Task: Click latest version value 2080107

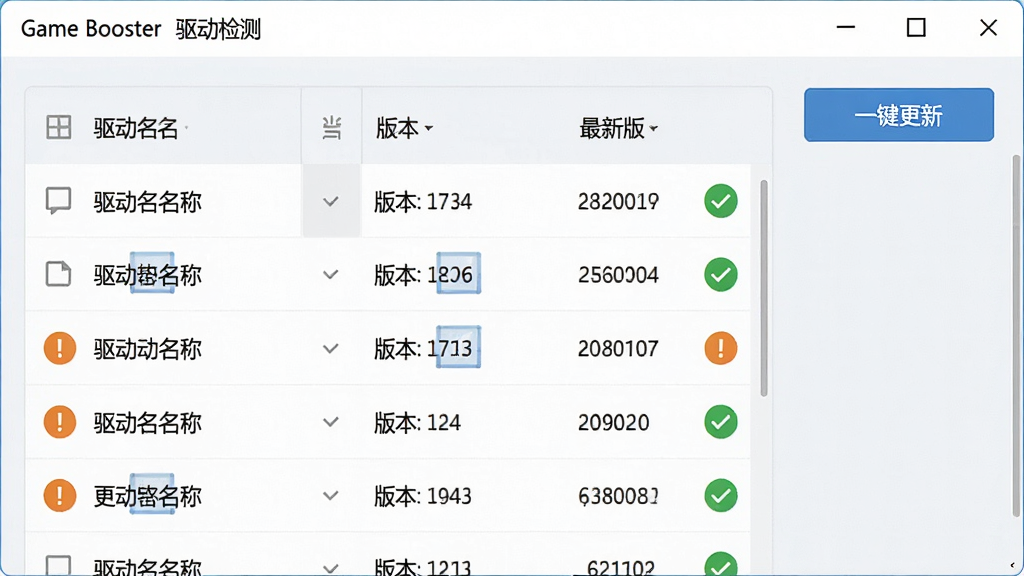Action: coord(618,349)
